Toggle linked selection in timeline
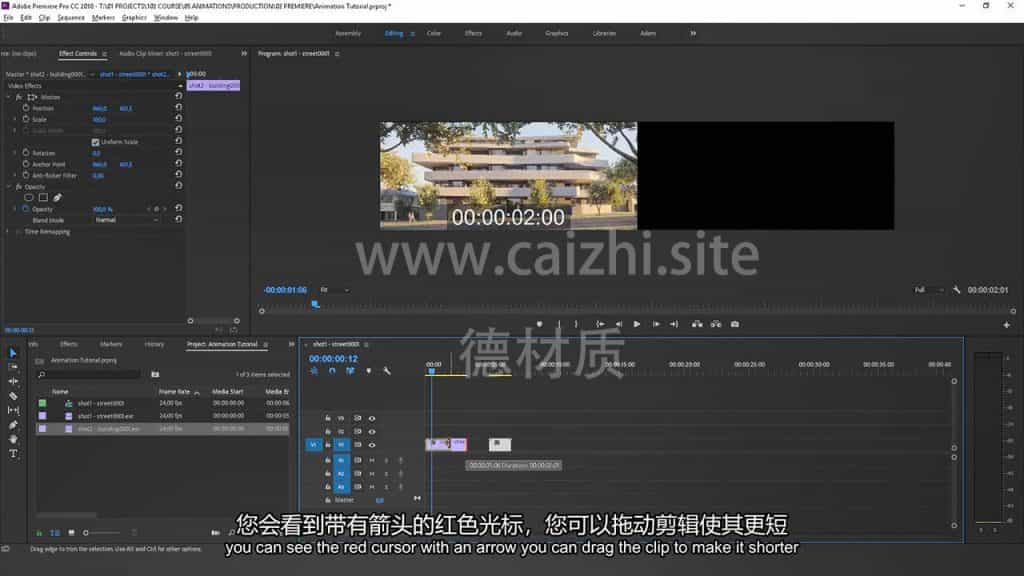This screenshot has height=576, width=1024. (x=350, y=371)
